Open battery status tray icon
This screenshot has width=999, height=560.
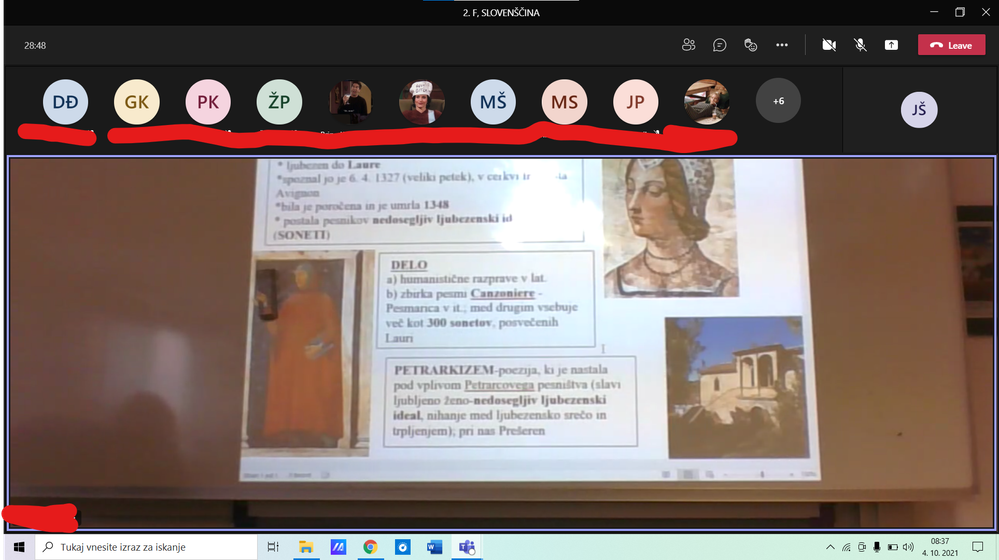[893, 547]
